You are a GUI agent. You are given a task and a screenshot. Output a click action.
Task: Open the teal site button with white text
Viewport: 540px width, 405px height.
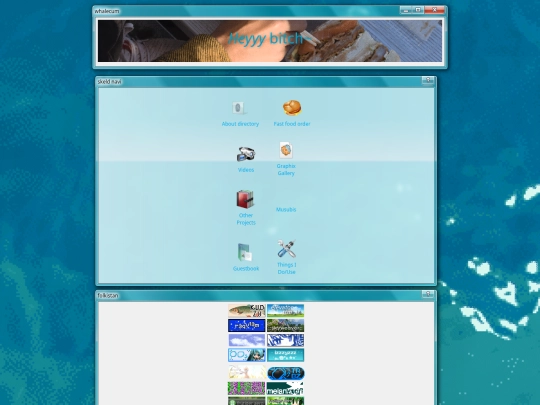click(x=285, y=355)
